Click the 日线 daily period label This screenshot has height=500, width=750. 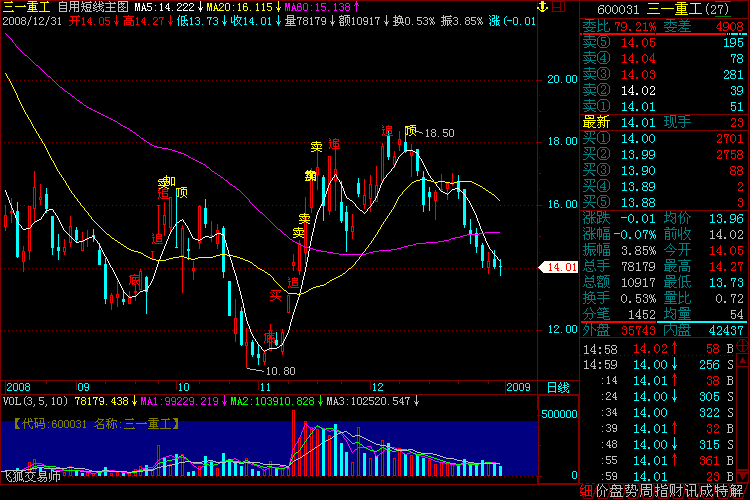point(558,388)
